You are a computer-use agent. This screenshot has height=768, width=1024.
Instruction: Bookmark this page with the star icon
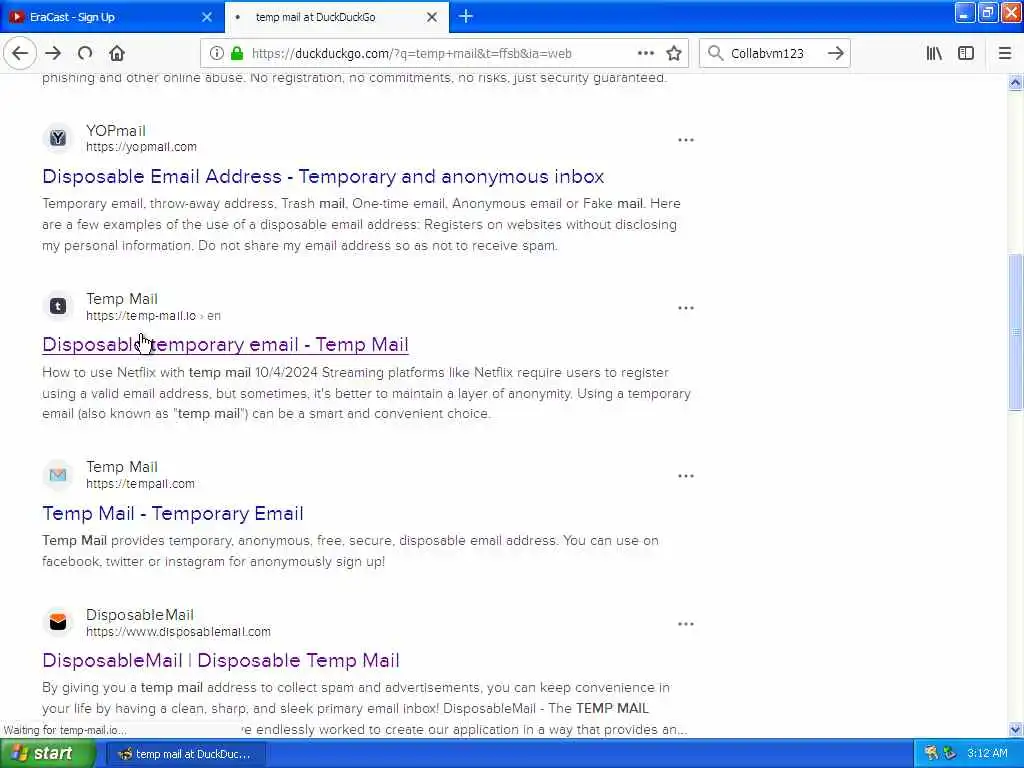click(x=674, y=54)
